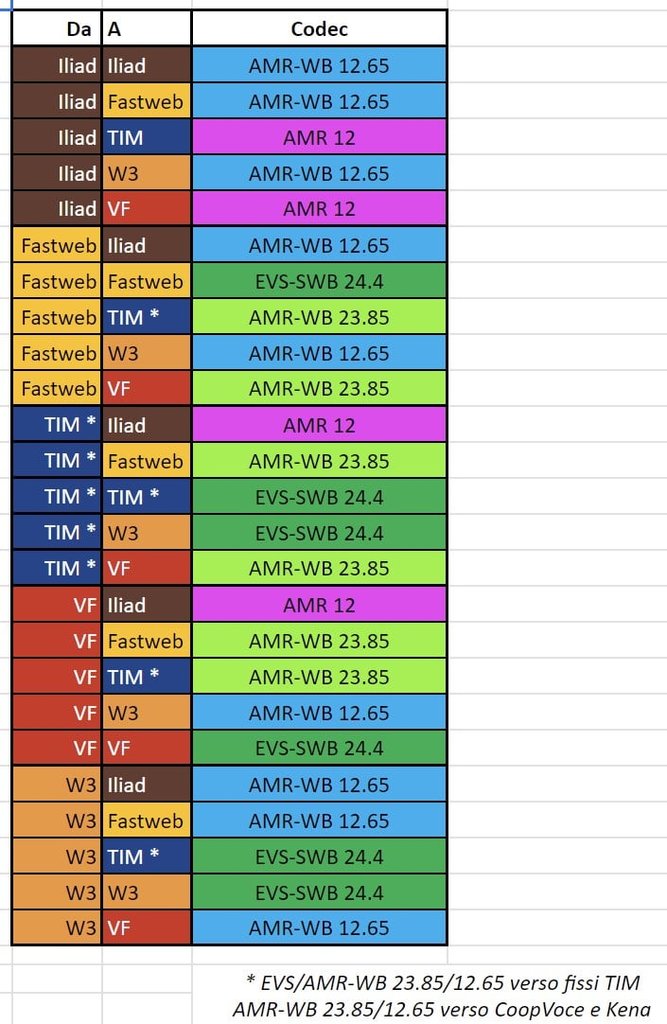
Task: Select the codec cell for Fastweb to VF
Action: 319,389
